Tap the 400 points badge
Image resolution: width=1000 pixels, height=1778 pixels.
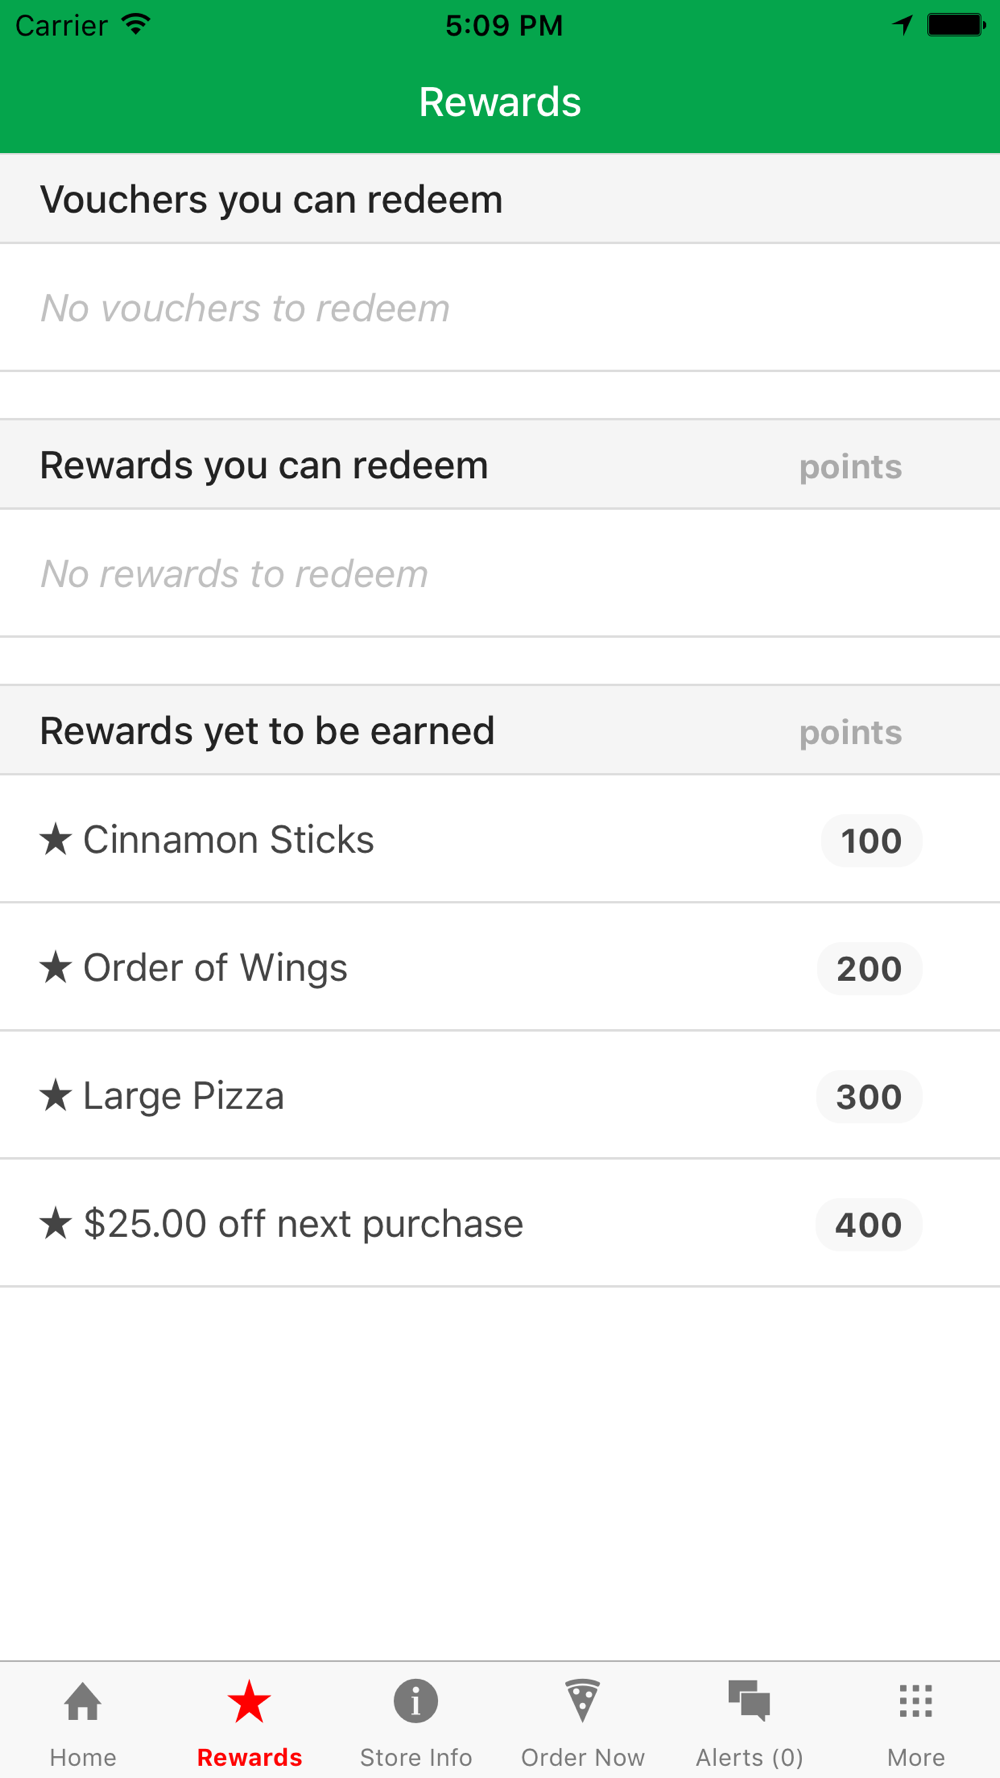(869, 1225)
